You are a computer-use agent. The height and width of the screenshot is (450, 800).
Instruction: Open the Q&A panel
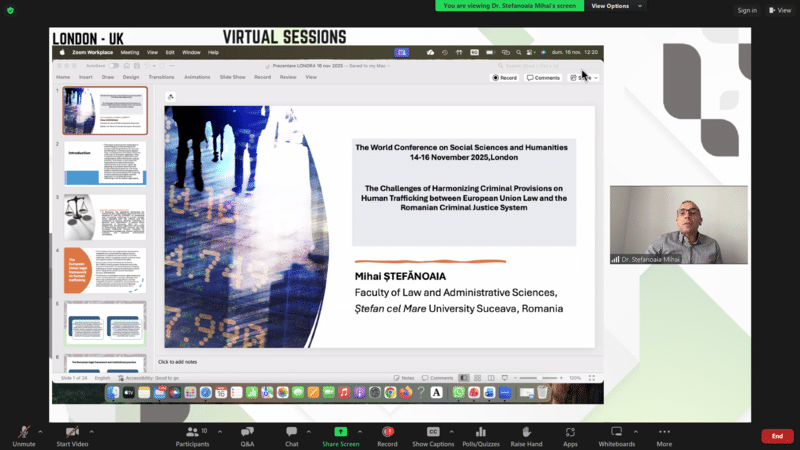point(247,435)
